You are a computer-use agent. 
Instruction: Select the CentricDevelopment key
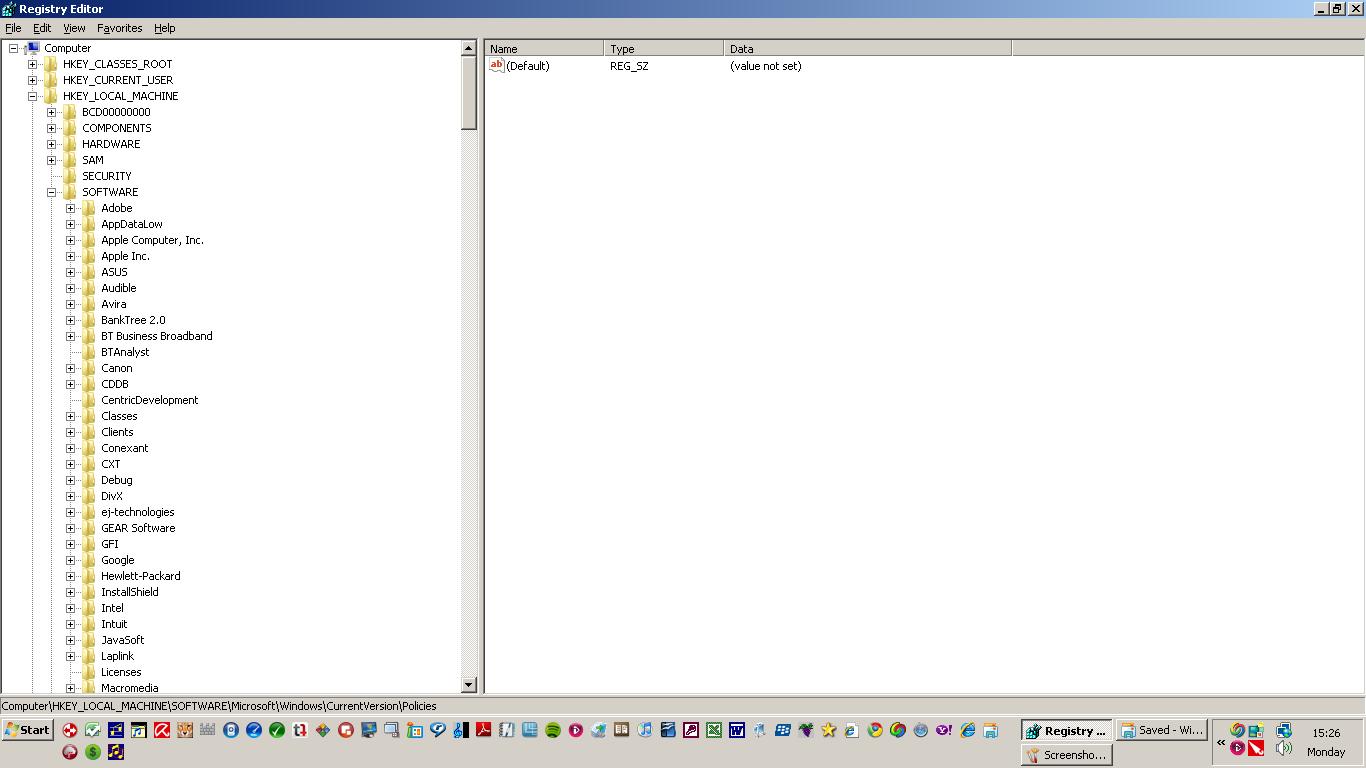(x=149, y=400)
